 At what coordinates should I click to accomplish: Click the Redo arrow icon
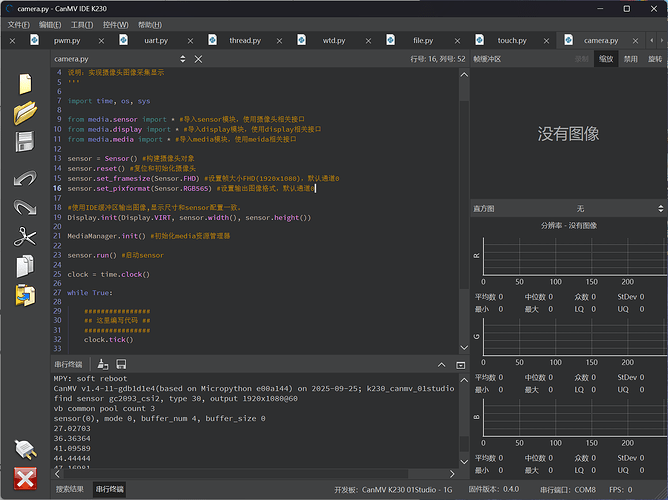click(x=25, y=208)
